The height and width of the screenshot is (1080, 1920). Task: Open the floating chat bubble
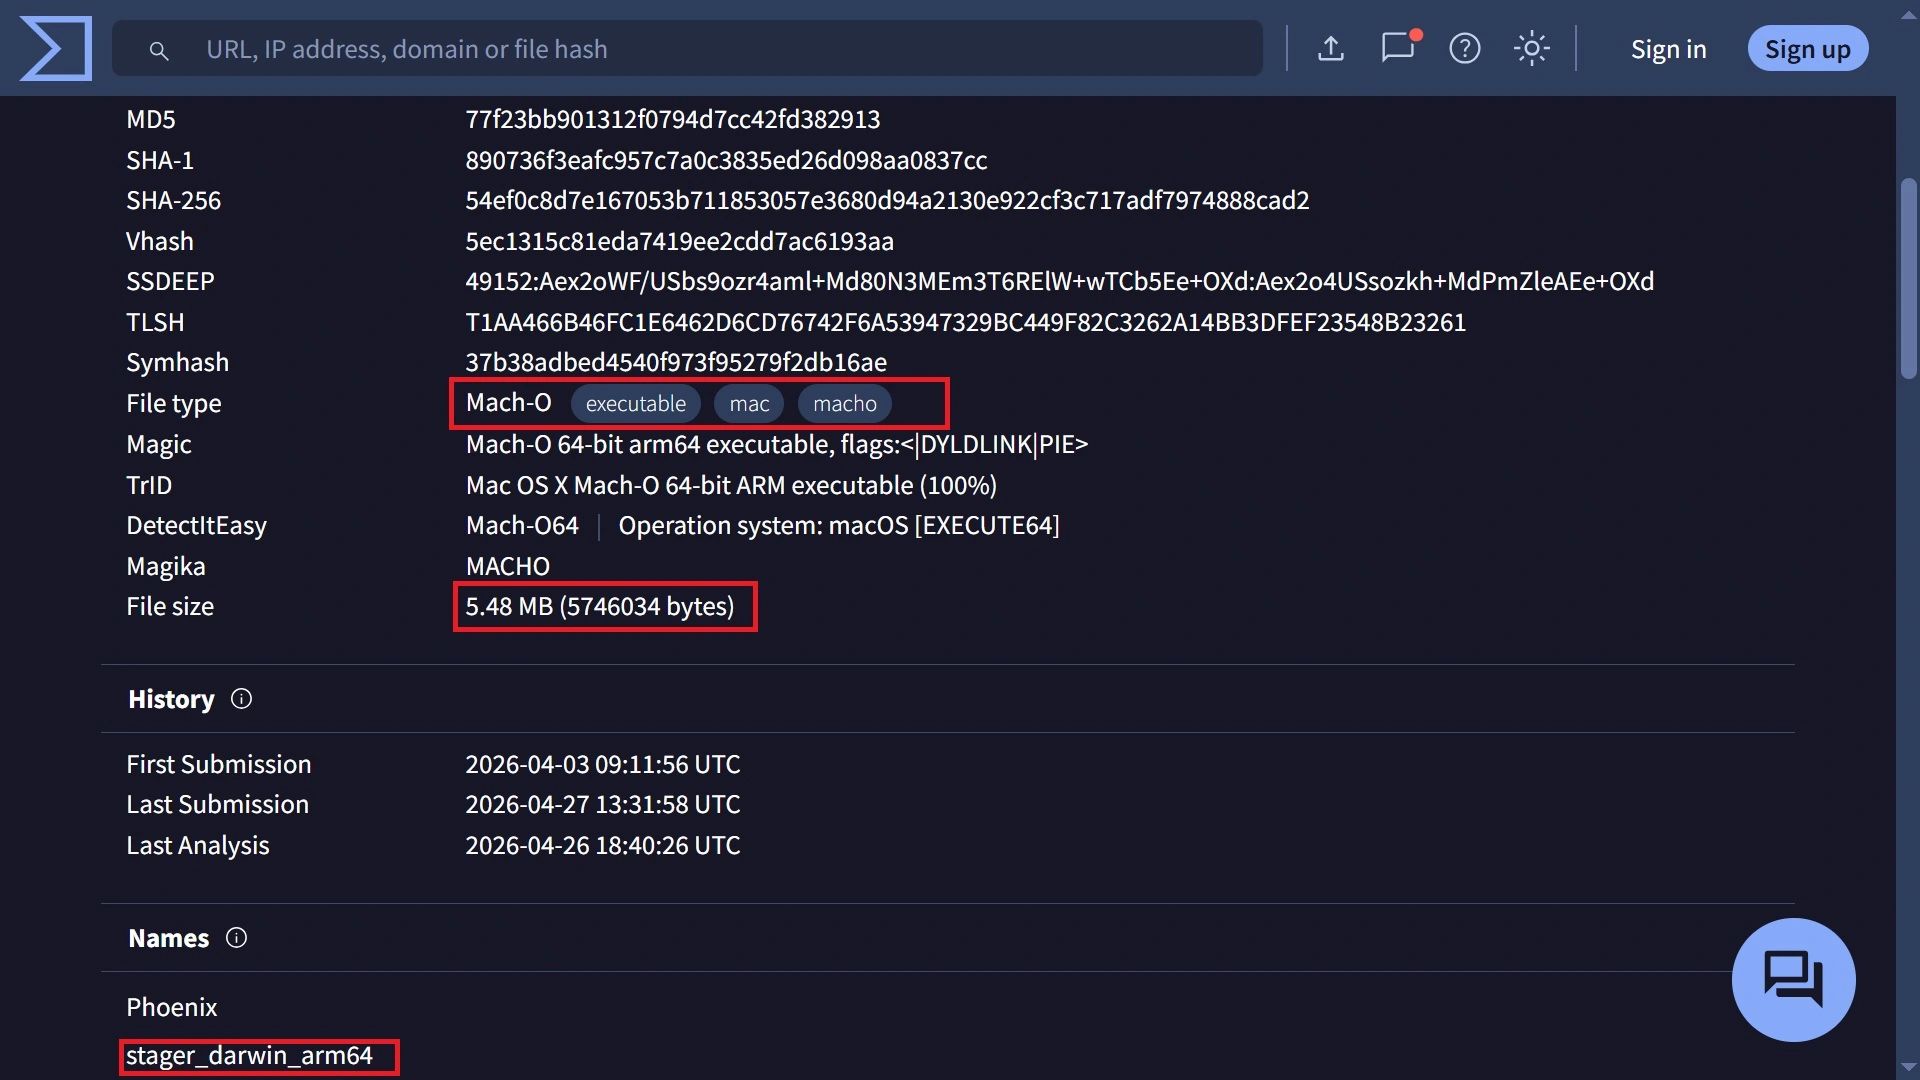click(1792, 980)
